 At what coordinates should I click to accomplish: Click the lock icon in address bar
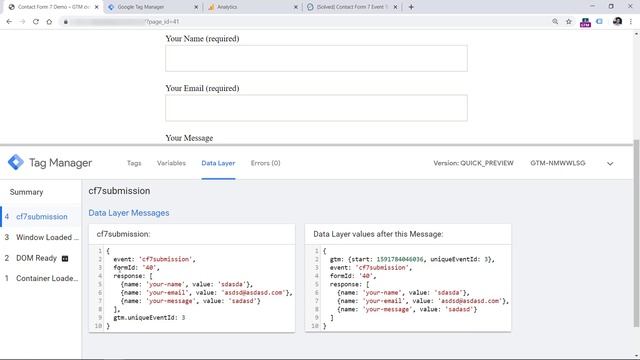(65, 22)
